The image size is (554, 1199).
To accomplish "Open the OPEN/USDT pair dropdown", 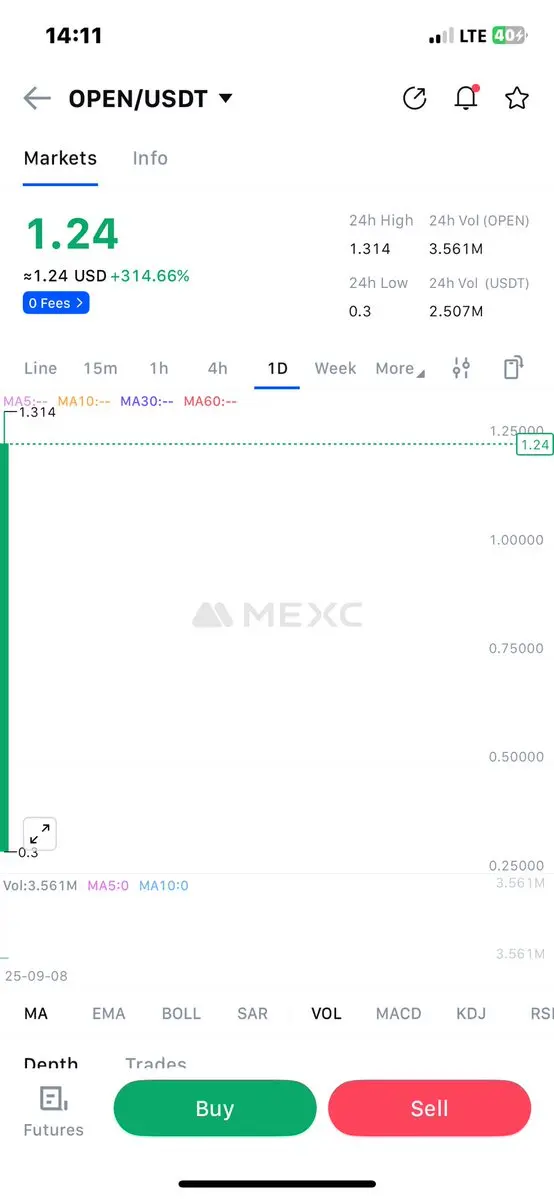I will coord(150,99).
